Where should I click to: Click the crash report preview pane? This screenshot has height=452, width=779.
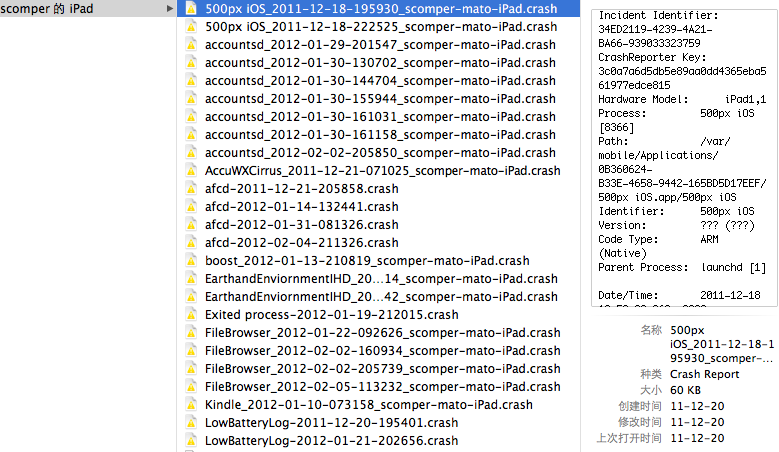tap(684, 157)
